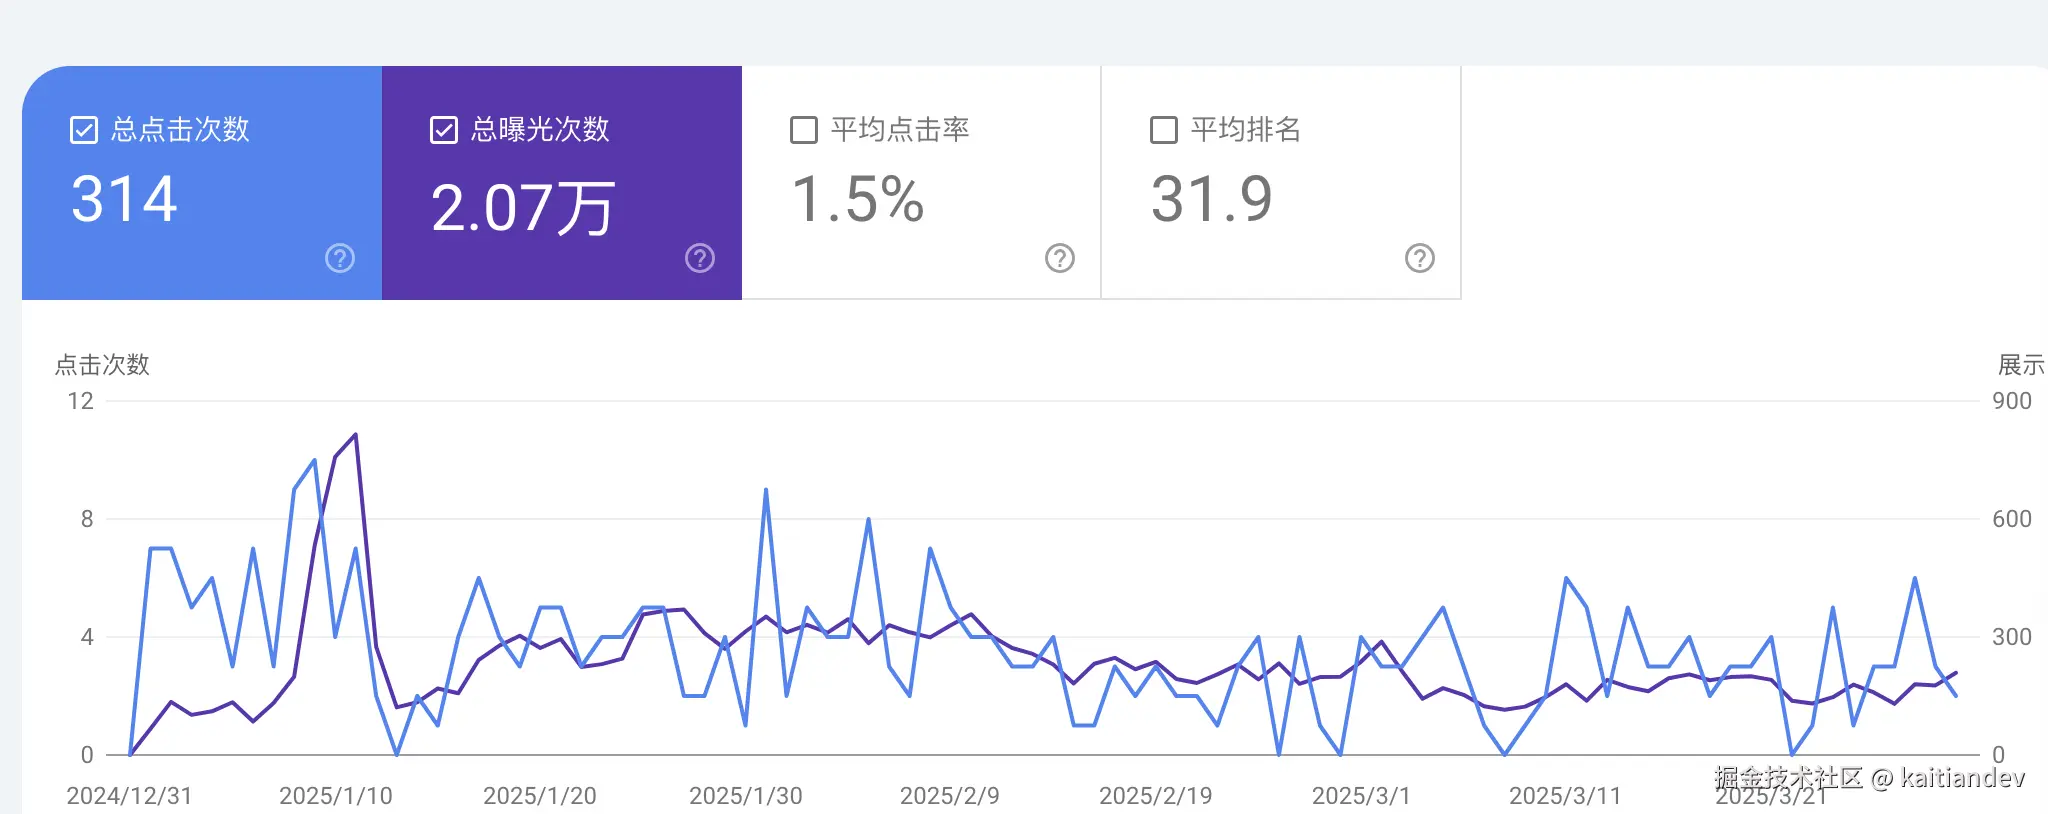This screenshot has height=814, width=2048.
Task: Enable the 平均点击率 checkbox
Action: (804, 130)
